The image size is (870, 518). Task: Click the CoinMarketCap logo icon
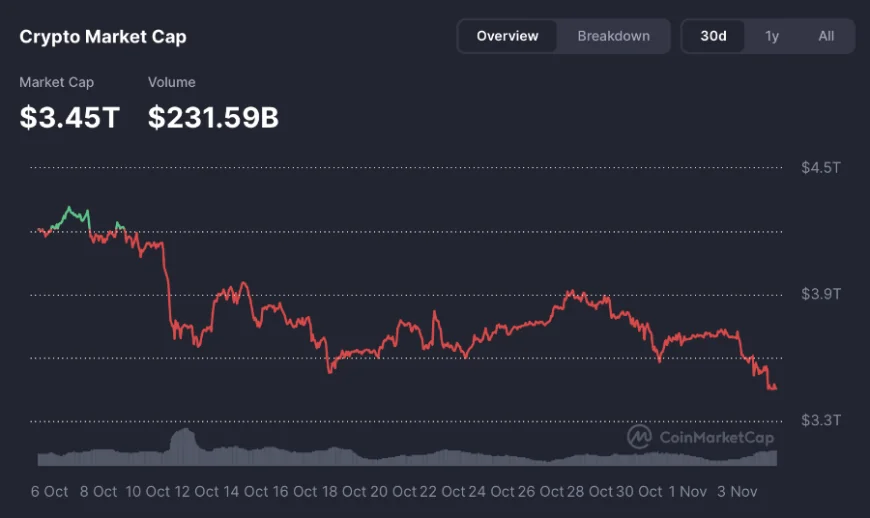[x=640, y=437]
